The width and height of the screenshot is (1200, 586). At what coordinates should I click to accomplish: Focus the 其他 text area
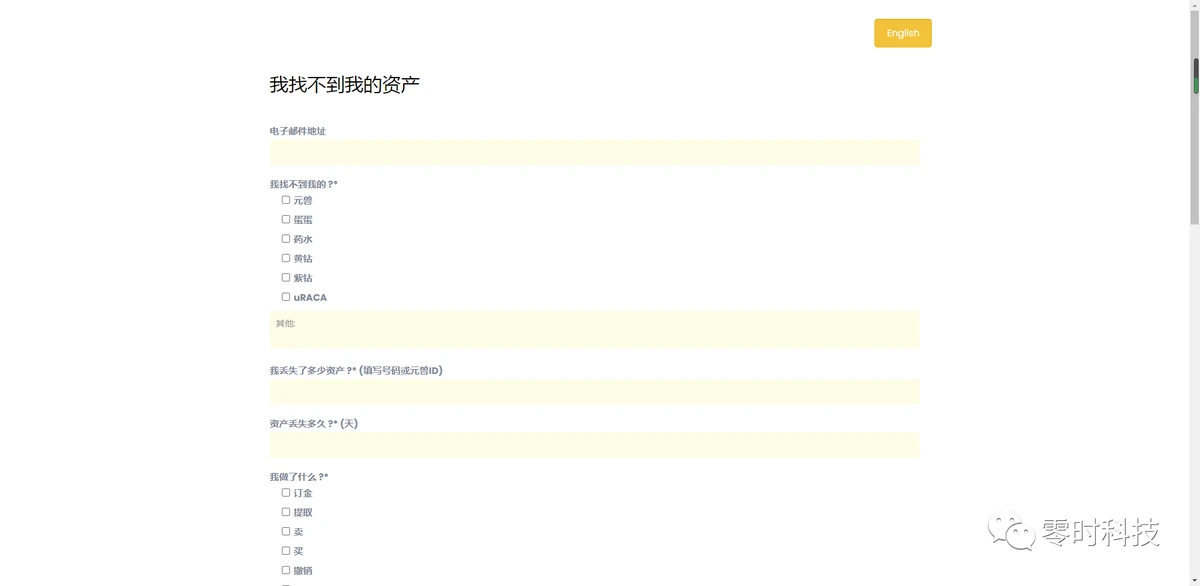[x=594, y=329]
